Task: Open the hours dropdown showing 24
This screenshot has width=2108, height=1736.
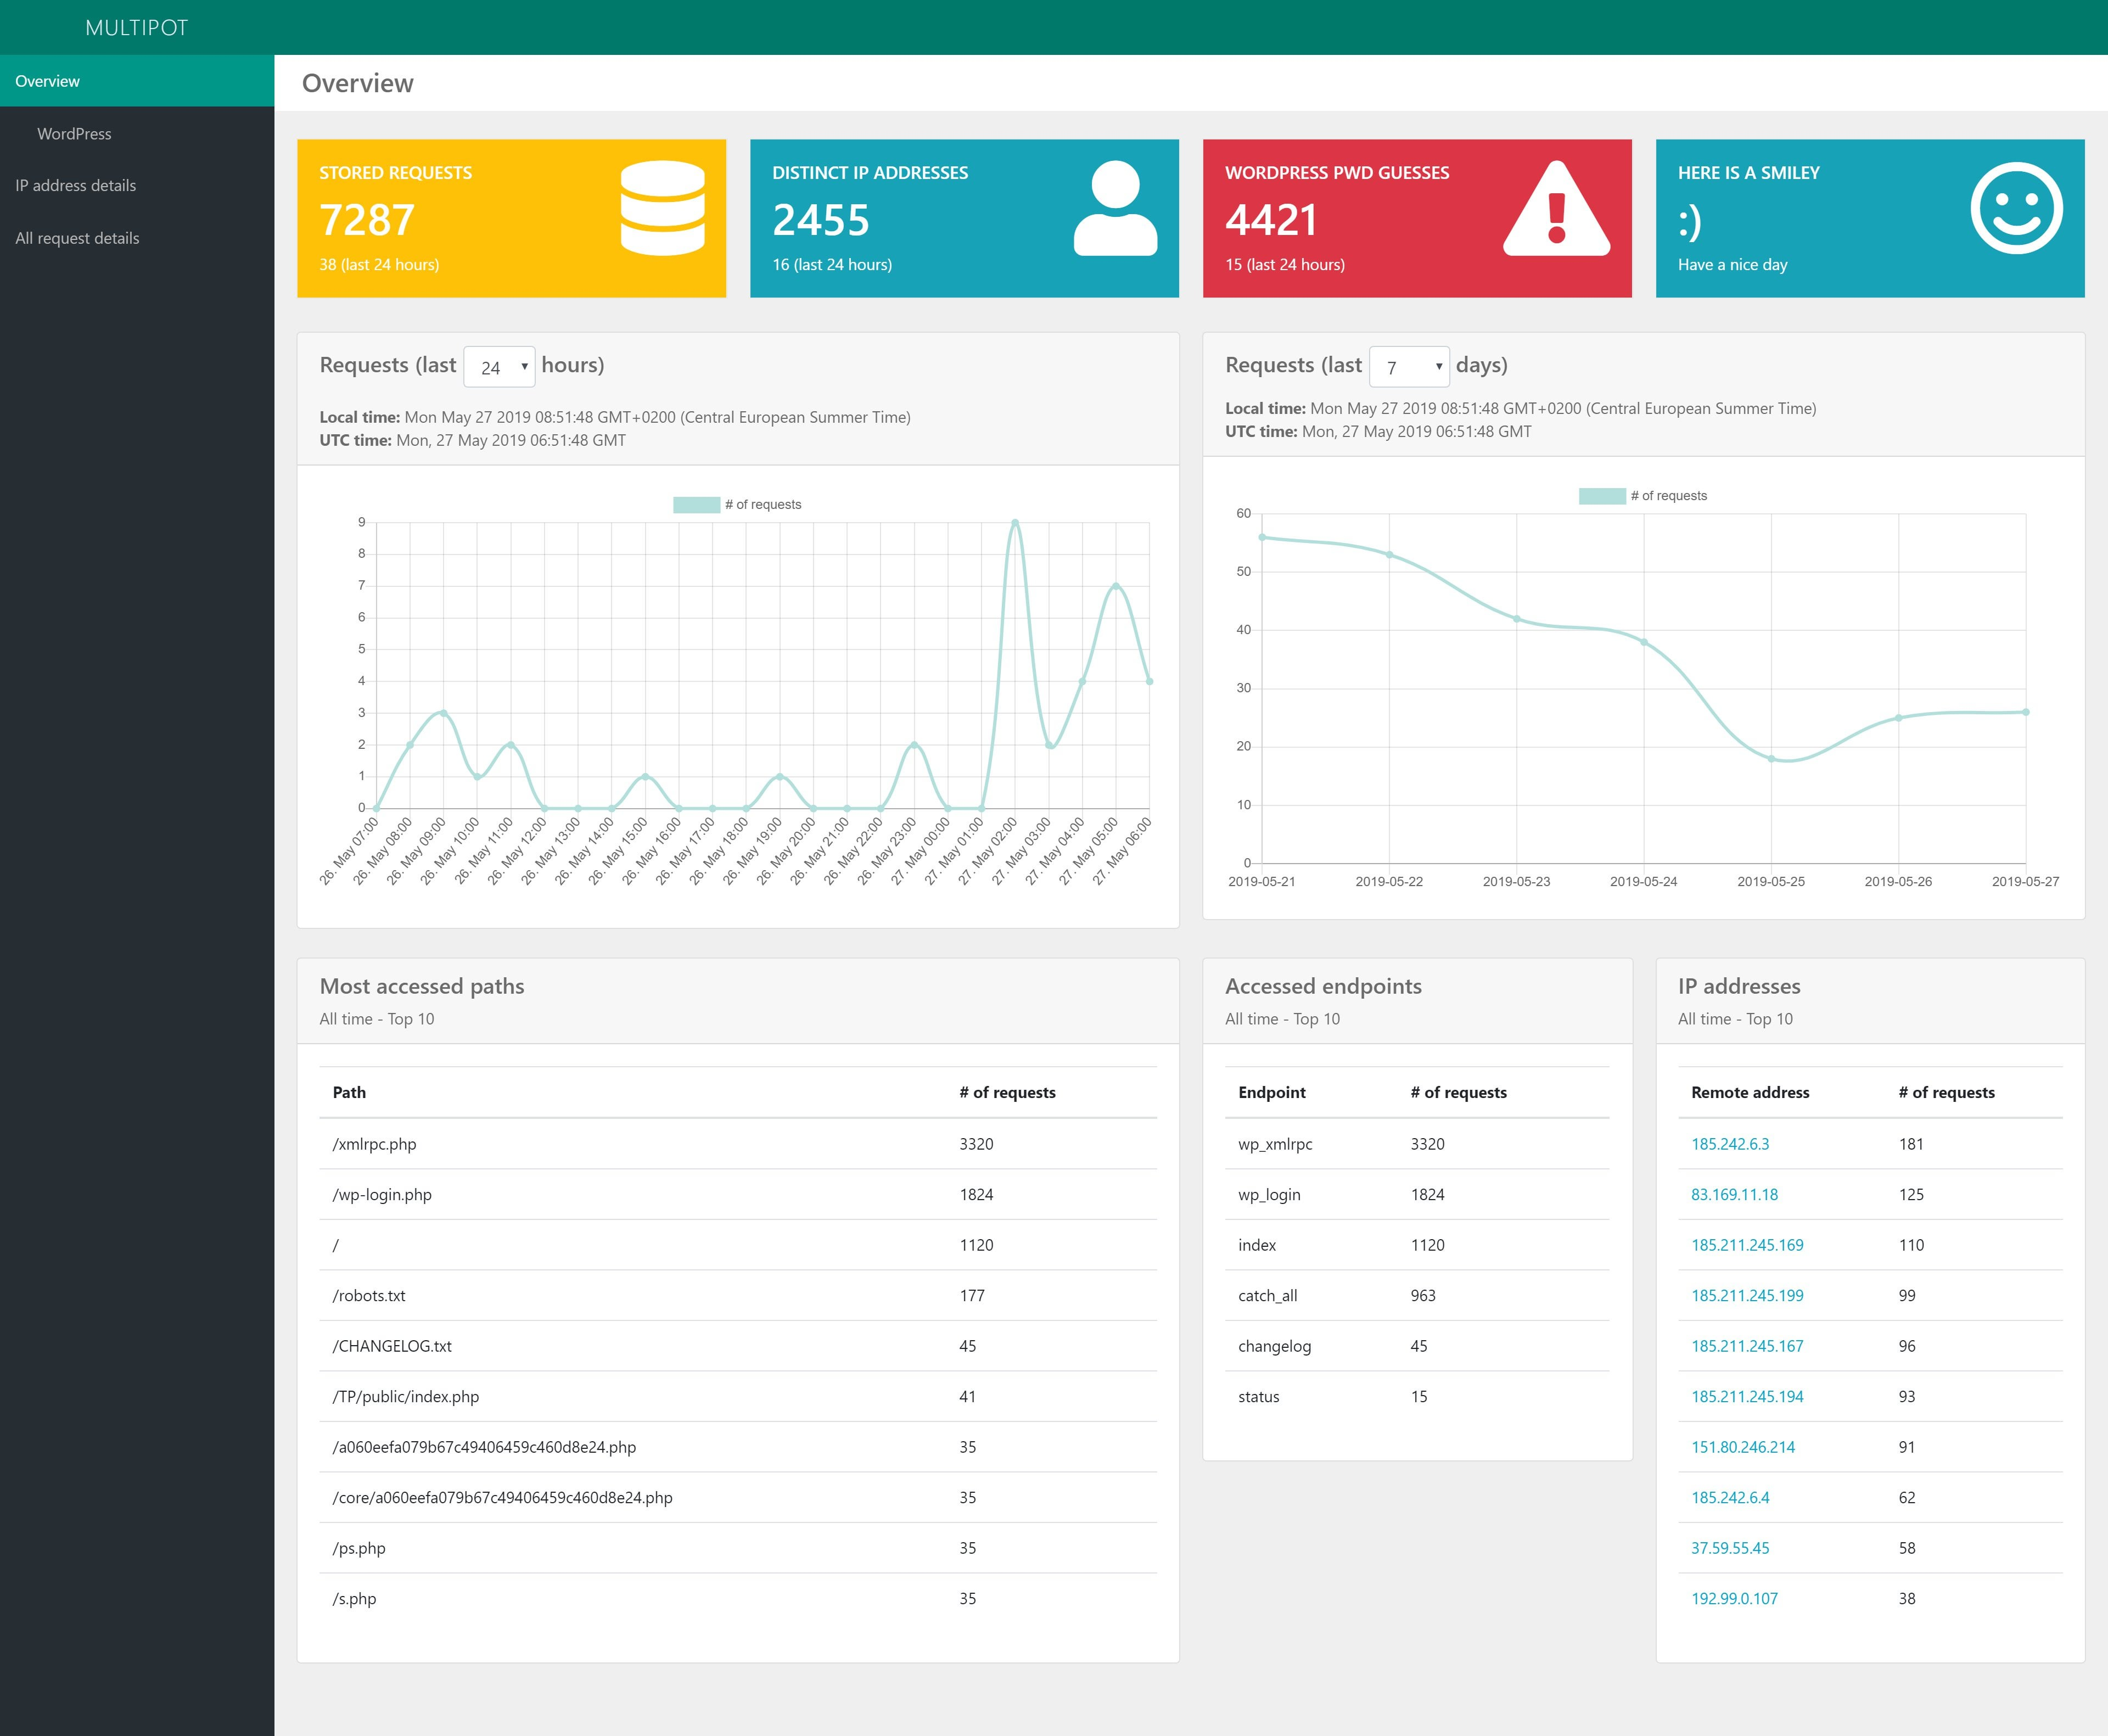Action: (x=500, y=367)
